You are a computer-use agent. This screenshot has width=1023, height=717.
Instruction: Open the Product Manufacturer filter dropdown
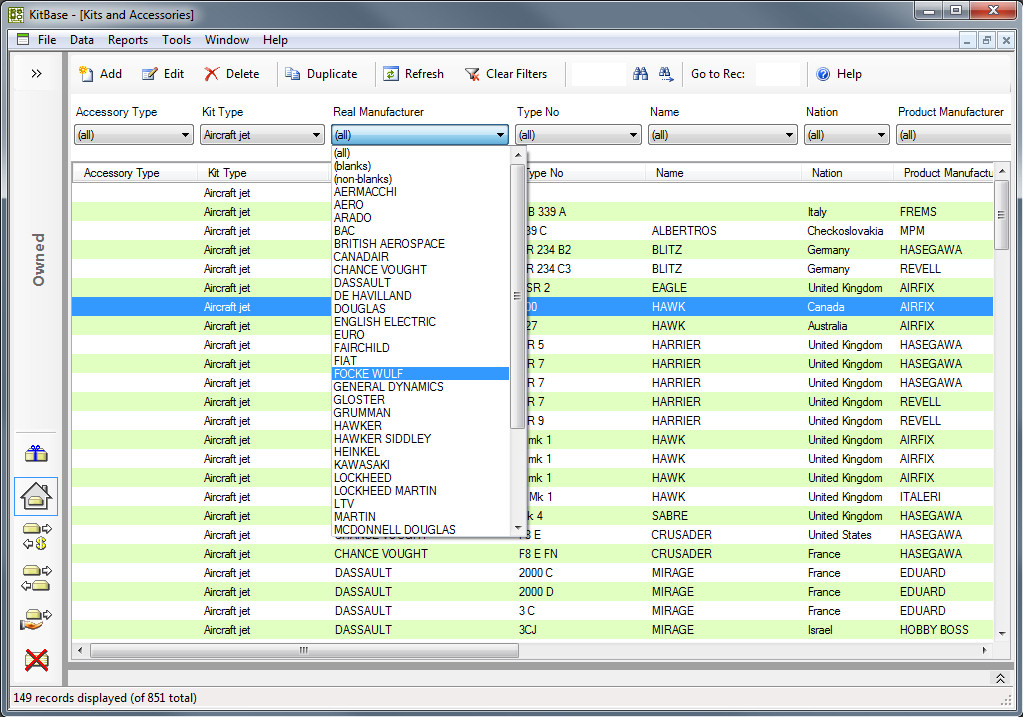[954, 135]
